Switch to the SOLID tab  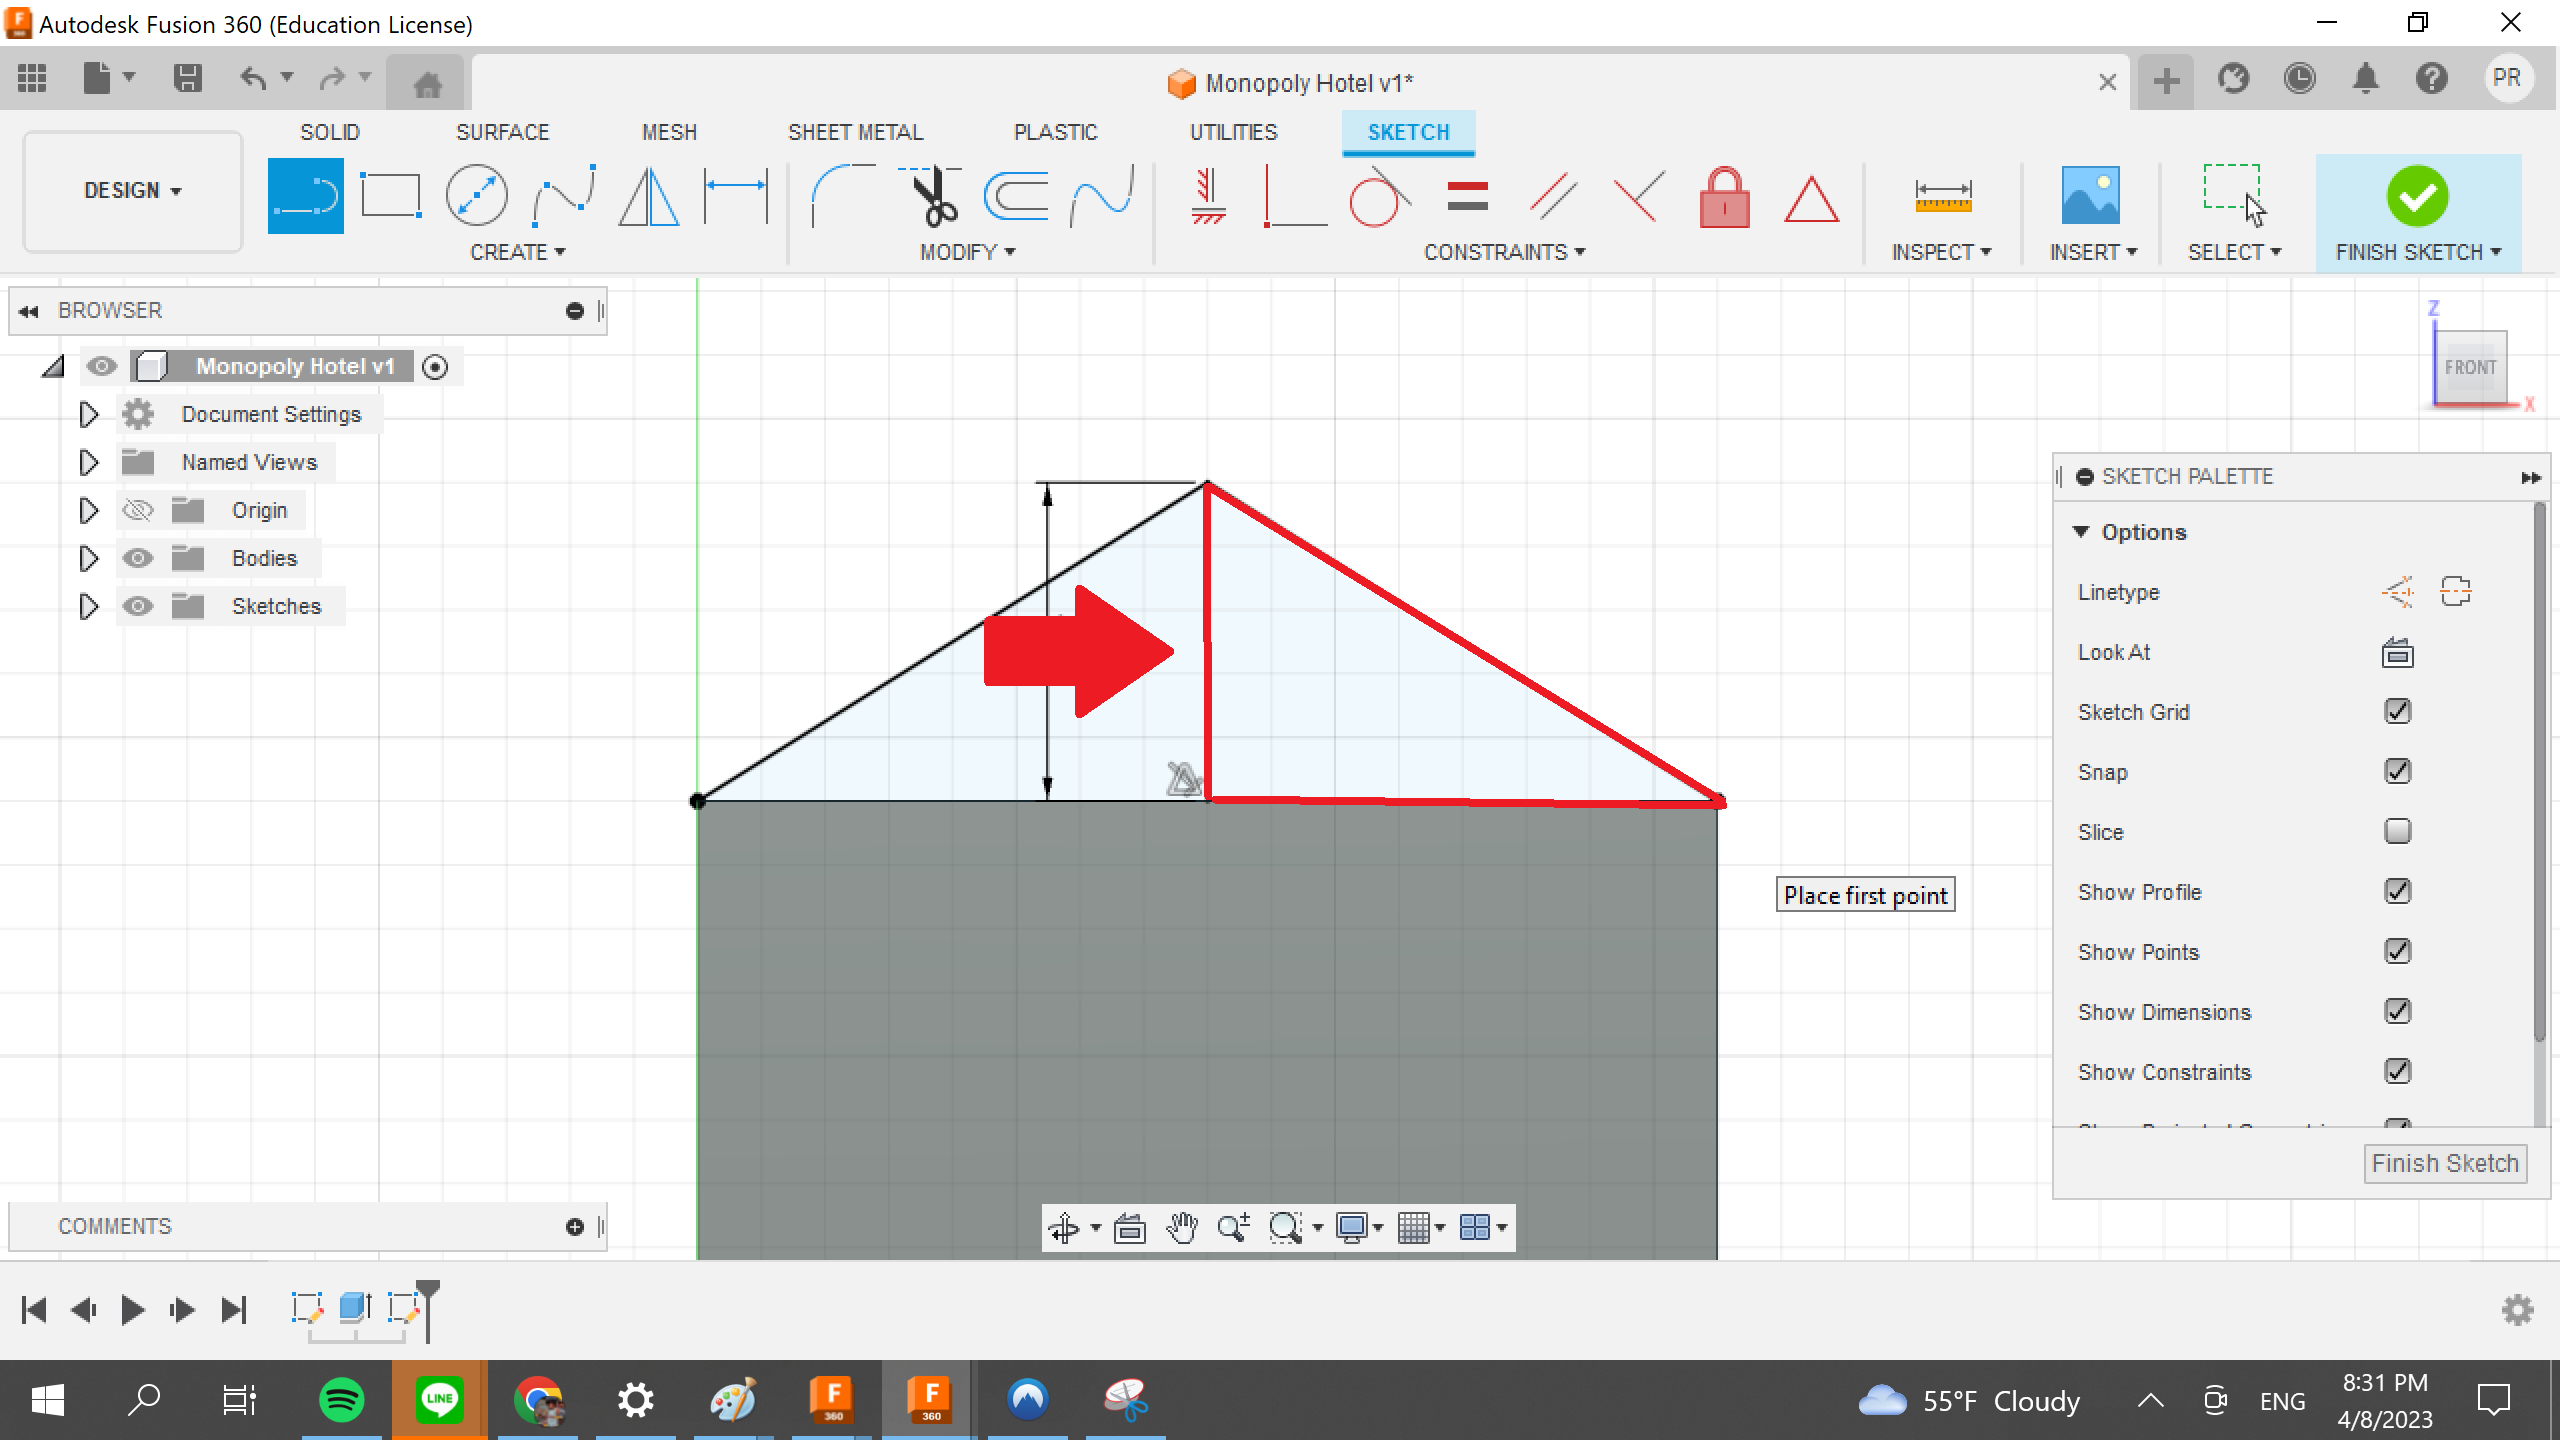pos(330,131)
